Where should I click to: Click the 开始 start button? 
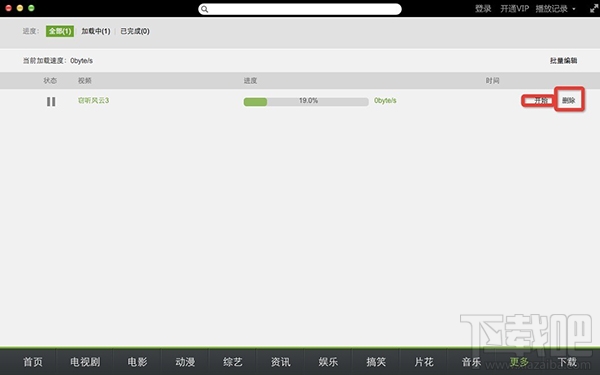(541, 101)
